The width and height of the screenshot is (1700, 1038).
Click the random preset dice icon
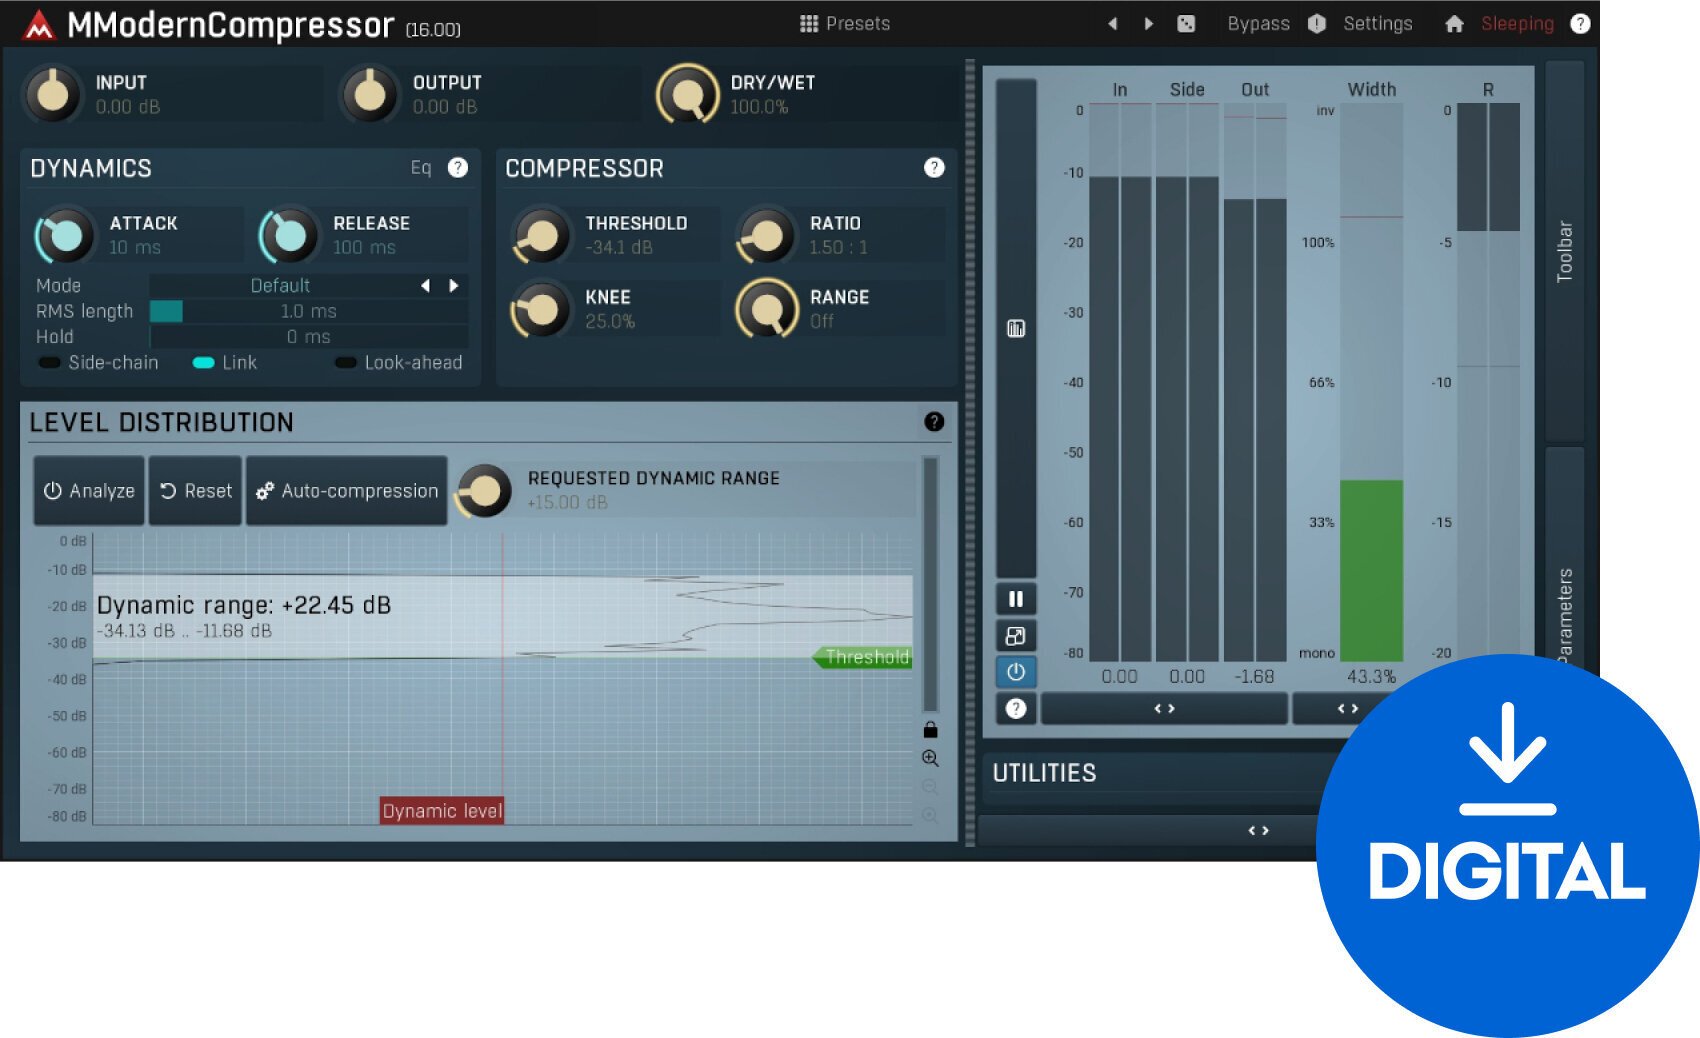point(1186,23)
